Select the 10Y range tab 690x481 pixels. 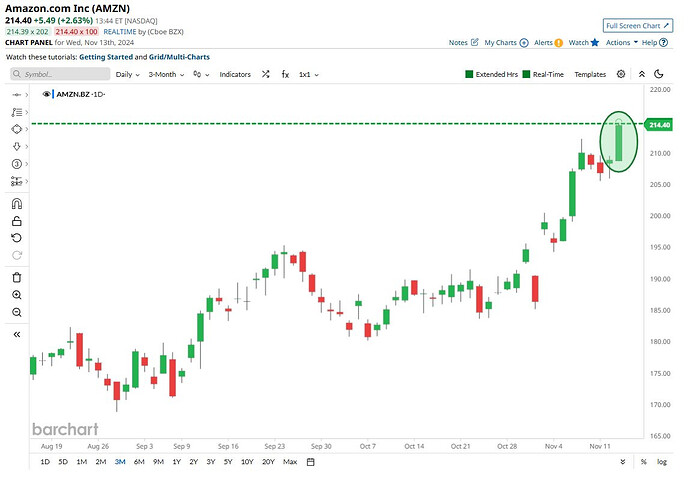tap(247, 462)
